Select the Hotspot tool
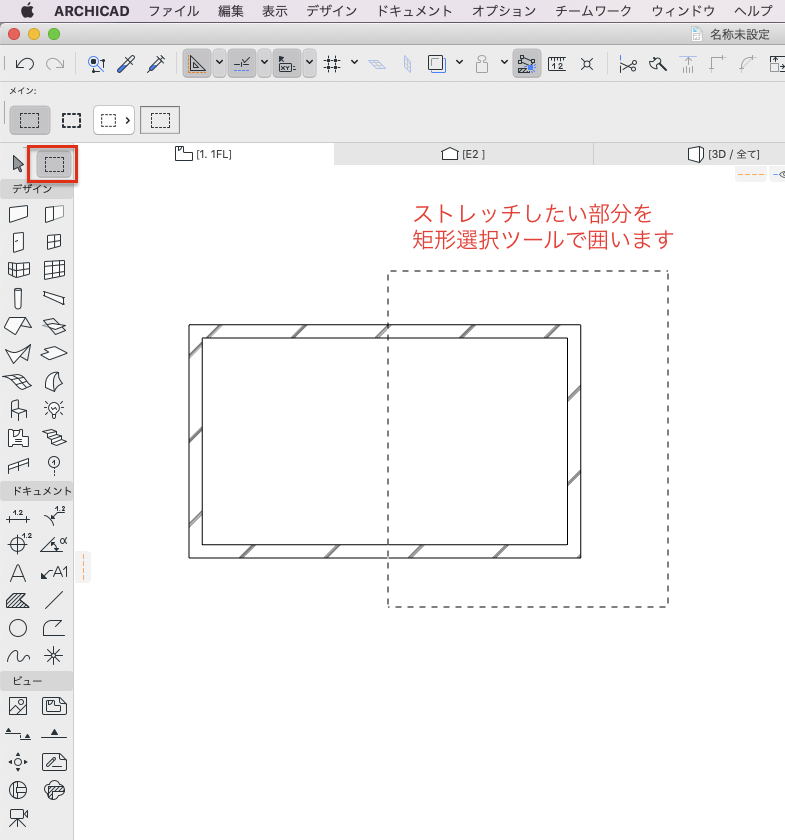The image size is (785, 840). (x=54, y=656)
